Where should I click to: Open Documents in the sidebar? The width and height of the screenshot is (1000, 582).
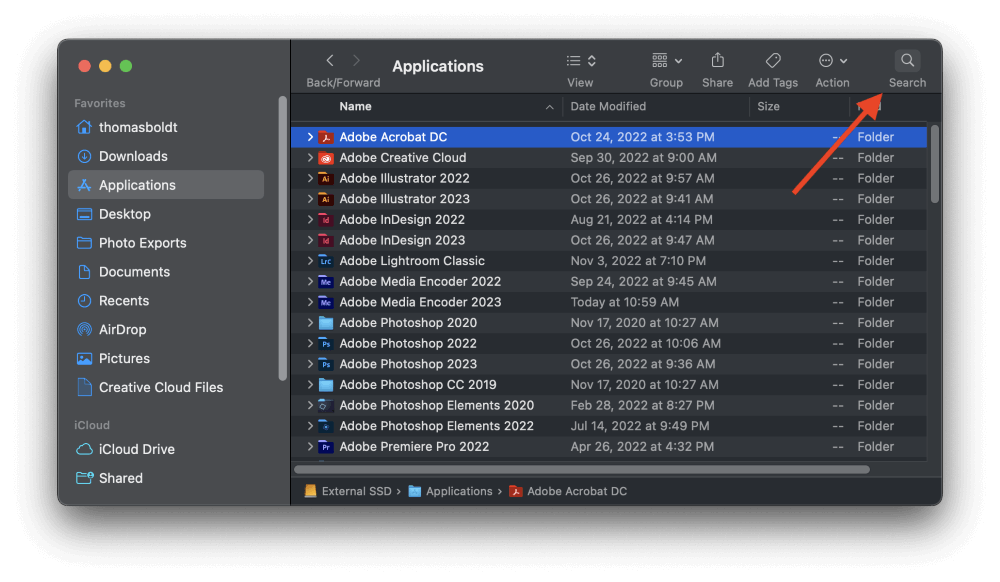(x=166, y=272)
